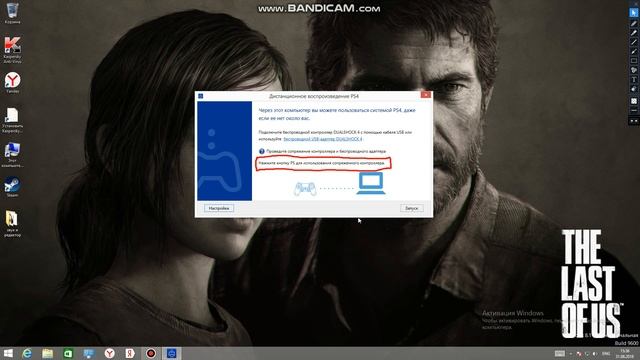The height and width of the screenshot is (360, 640).
Task: Click the blue help question icon
Action: 262,151
